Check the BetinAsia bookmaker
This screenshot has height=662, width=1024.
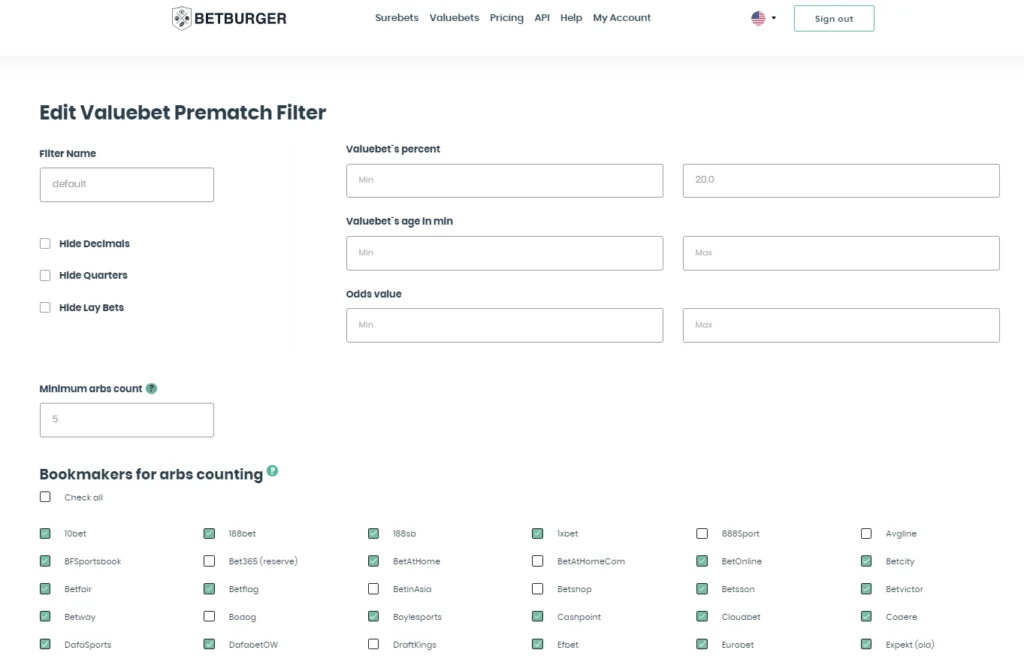[374, 589]
